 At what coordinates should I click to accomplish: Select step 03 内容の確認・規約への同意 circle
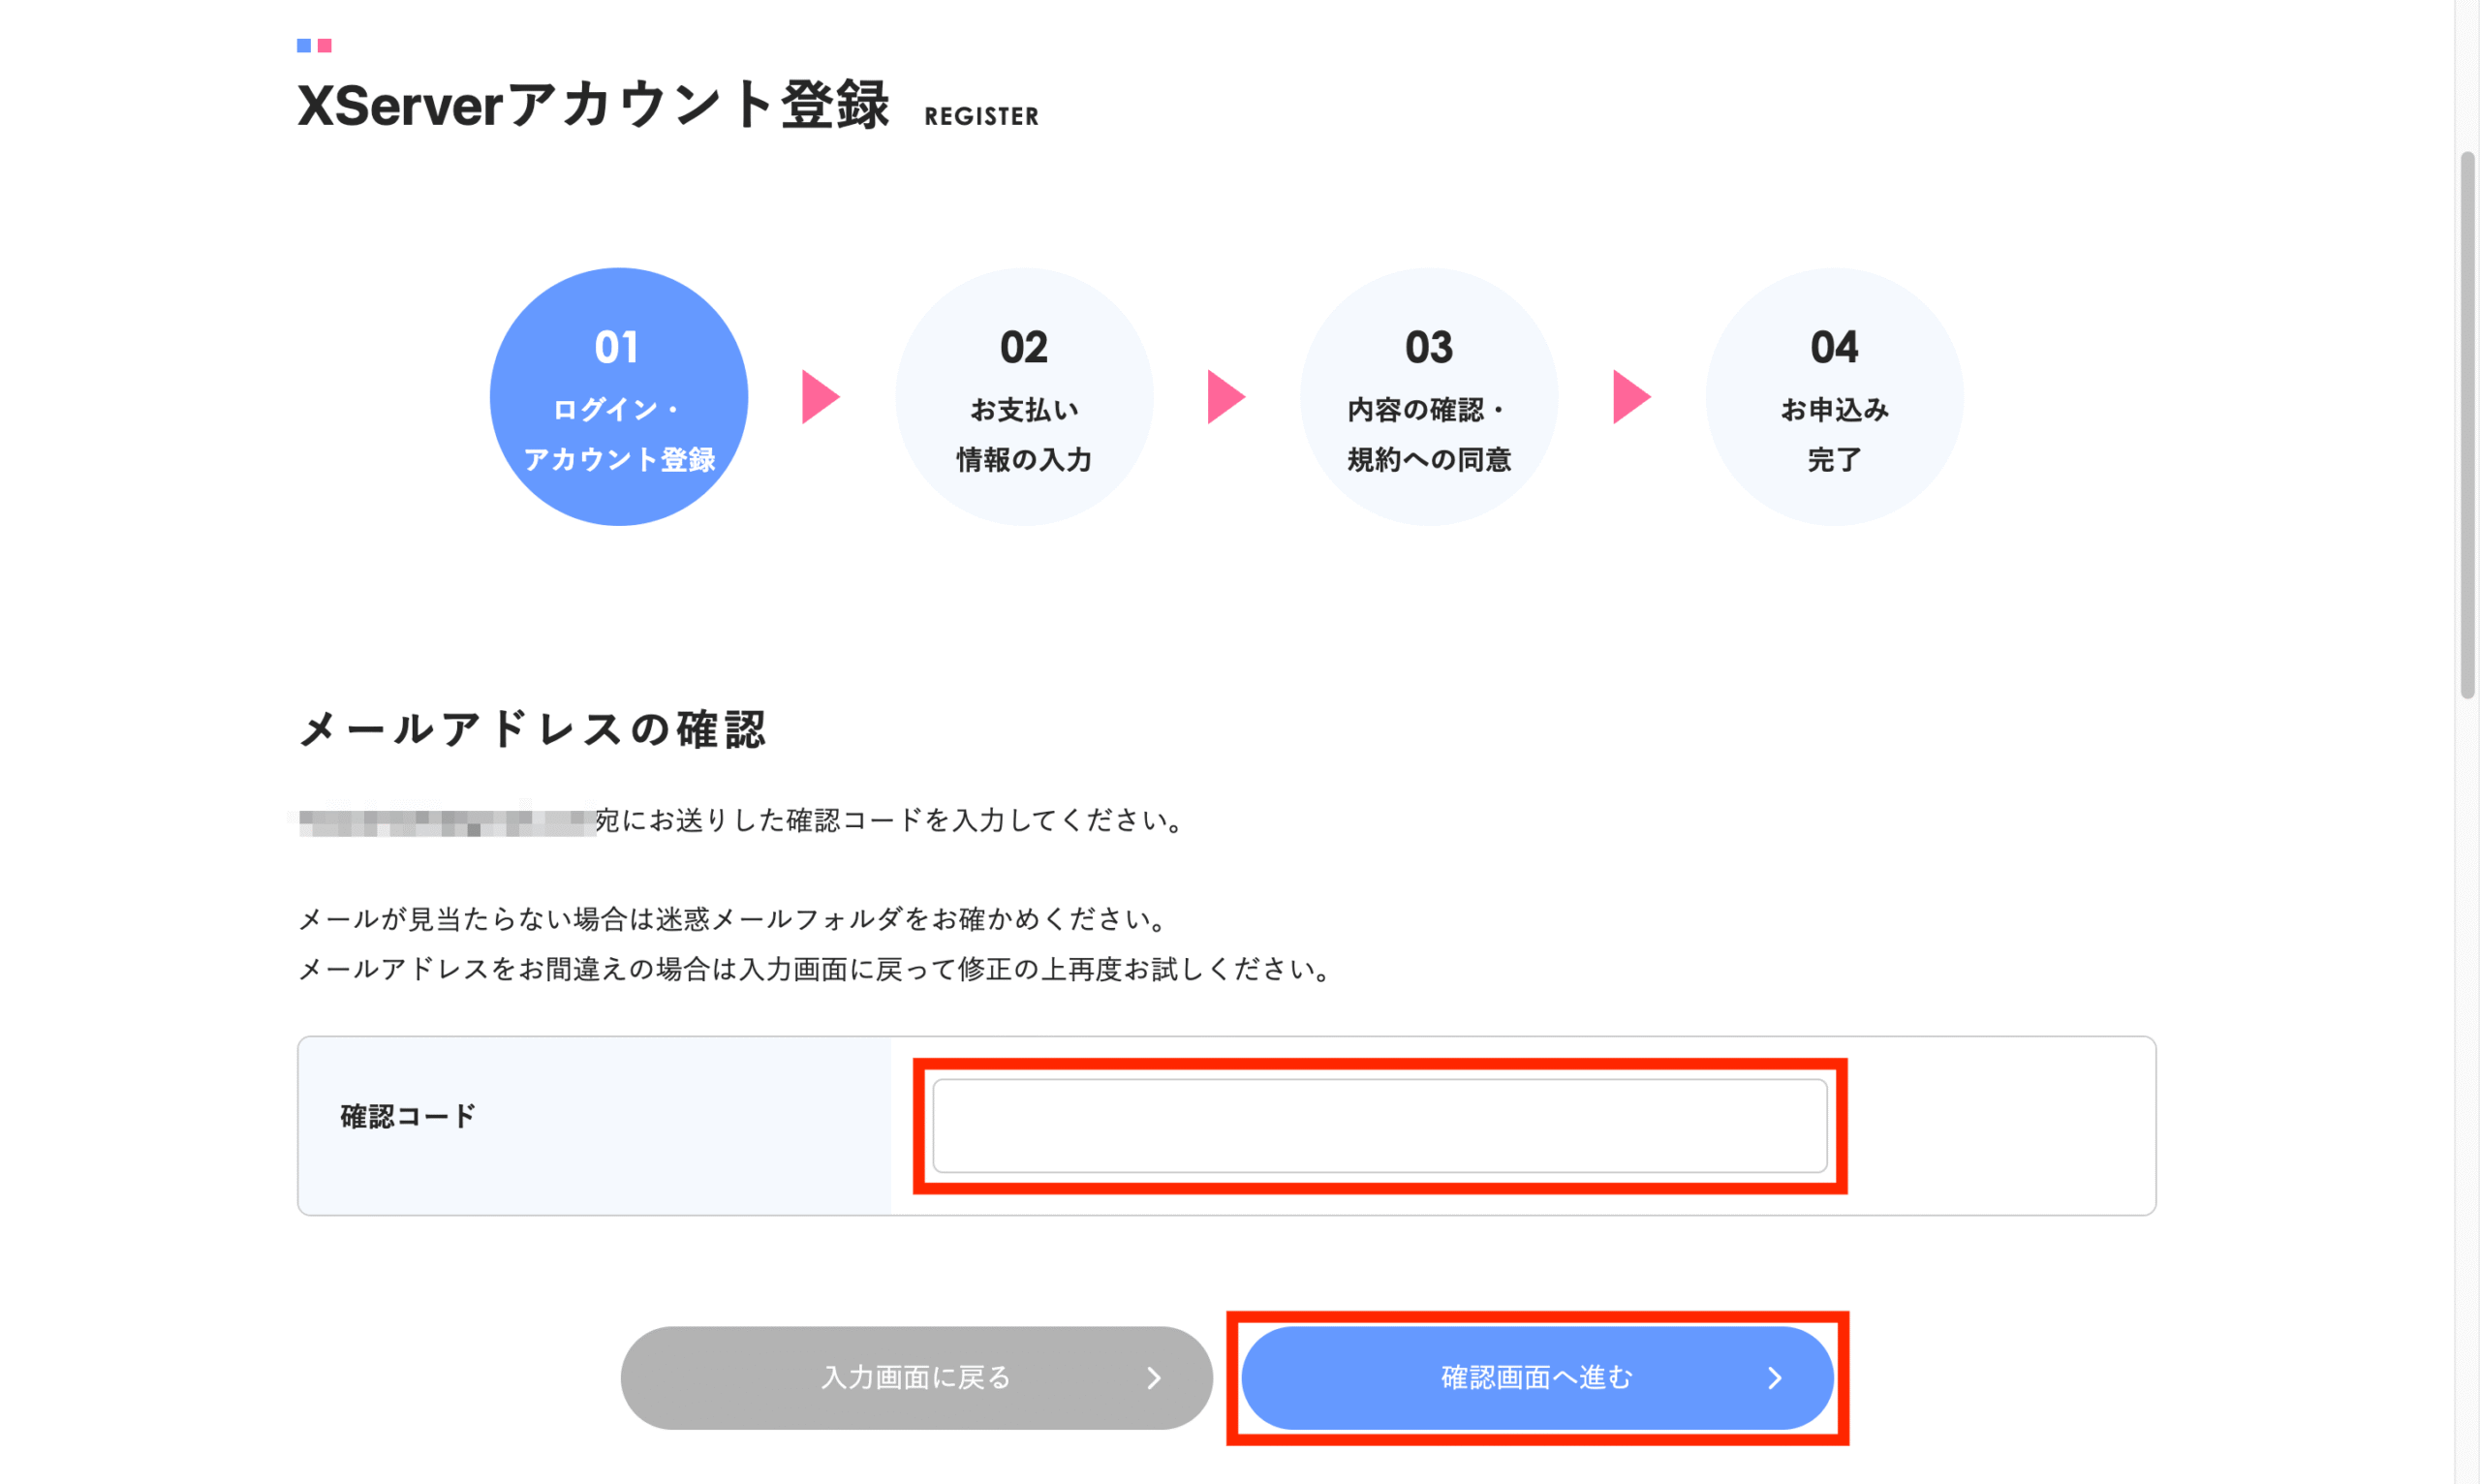(x=1429, y=396)
